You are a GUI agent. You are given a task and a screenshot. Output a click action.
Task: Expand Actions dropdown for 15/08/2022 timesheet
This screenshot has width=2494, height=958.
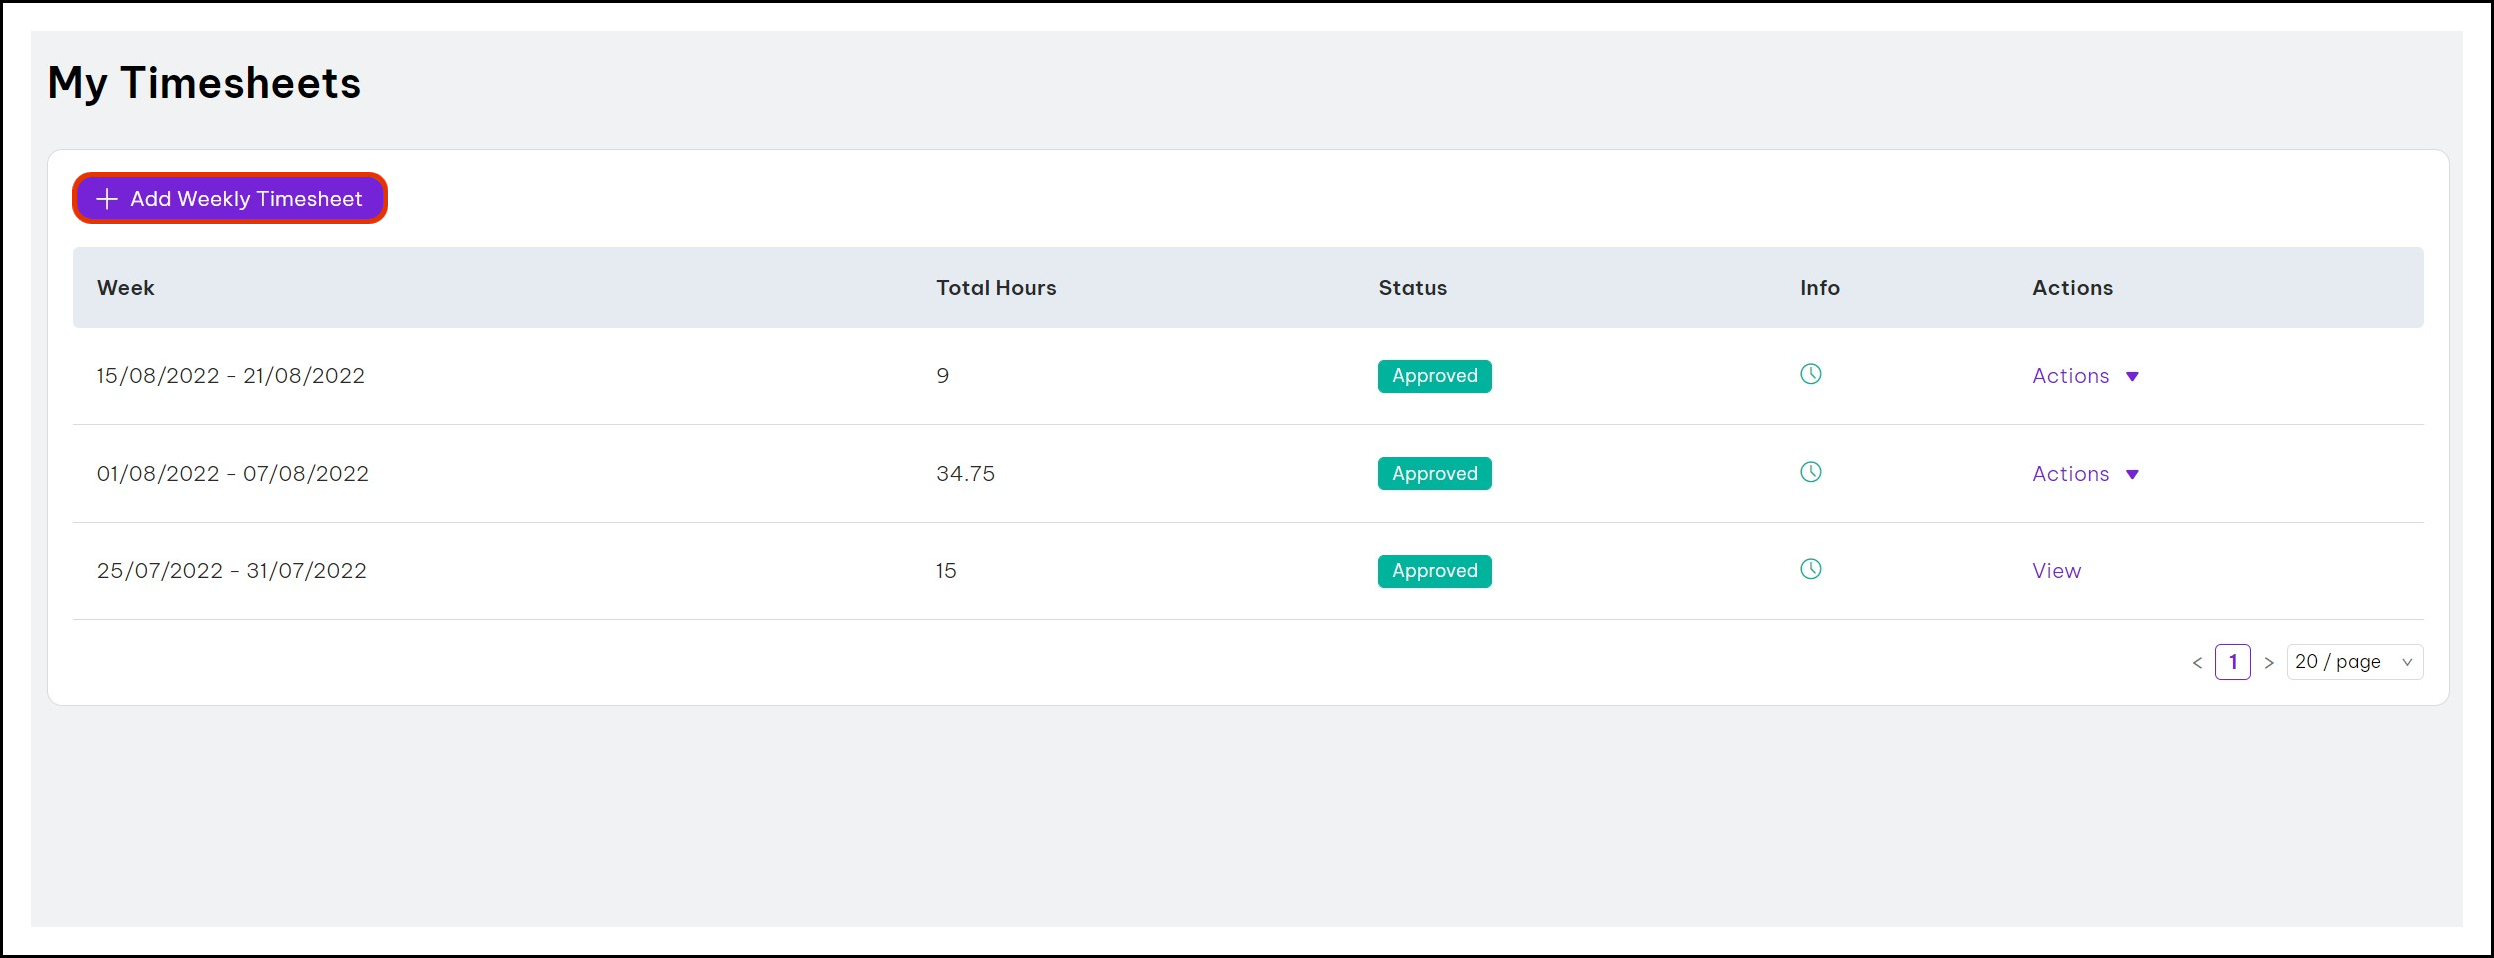[2084, 376]
